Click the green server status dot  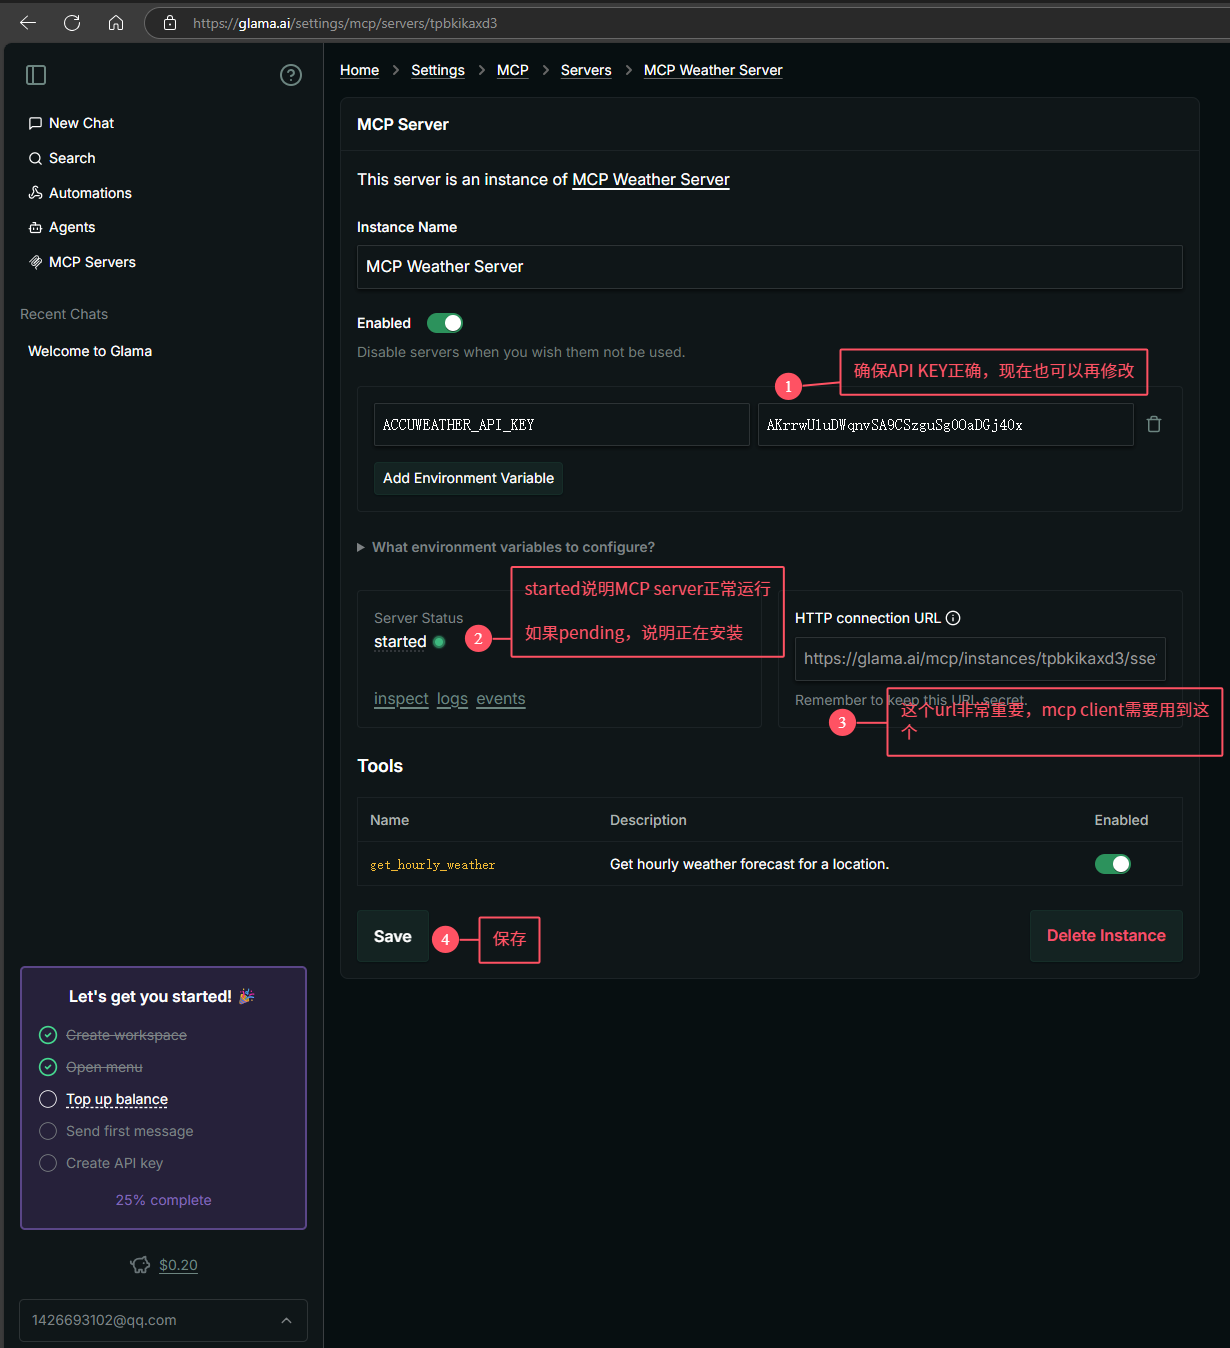click(x=439, y=642)
